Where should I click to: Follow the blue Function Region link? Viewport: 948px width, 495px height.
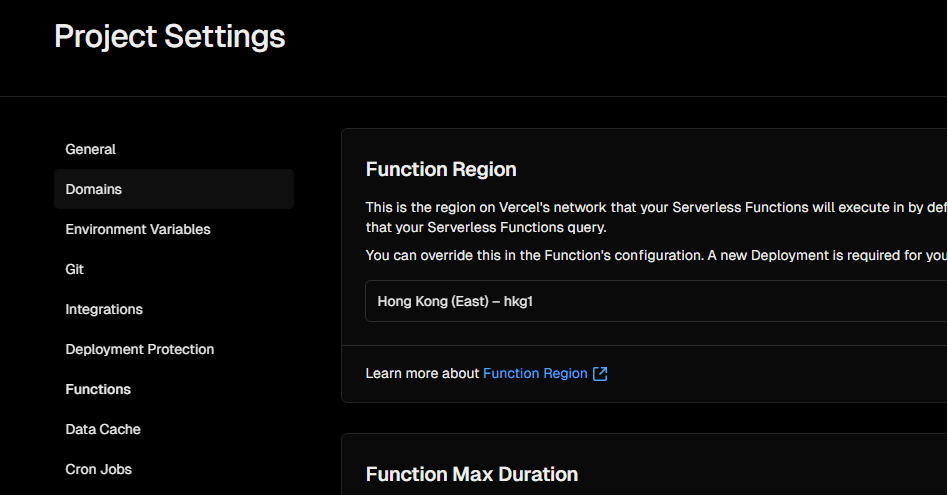coord(535,374)
